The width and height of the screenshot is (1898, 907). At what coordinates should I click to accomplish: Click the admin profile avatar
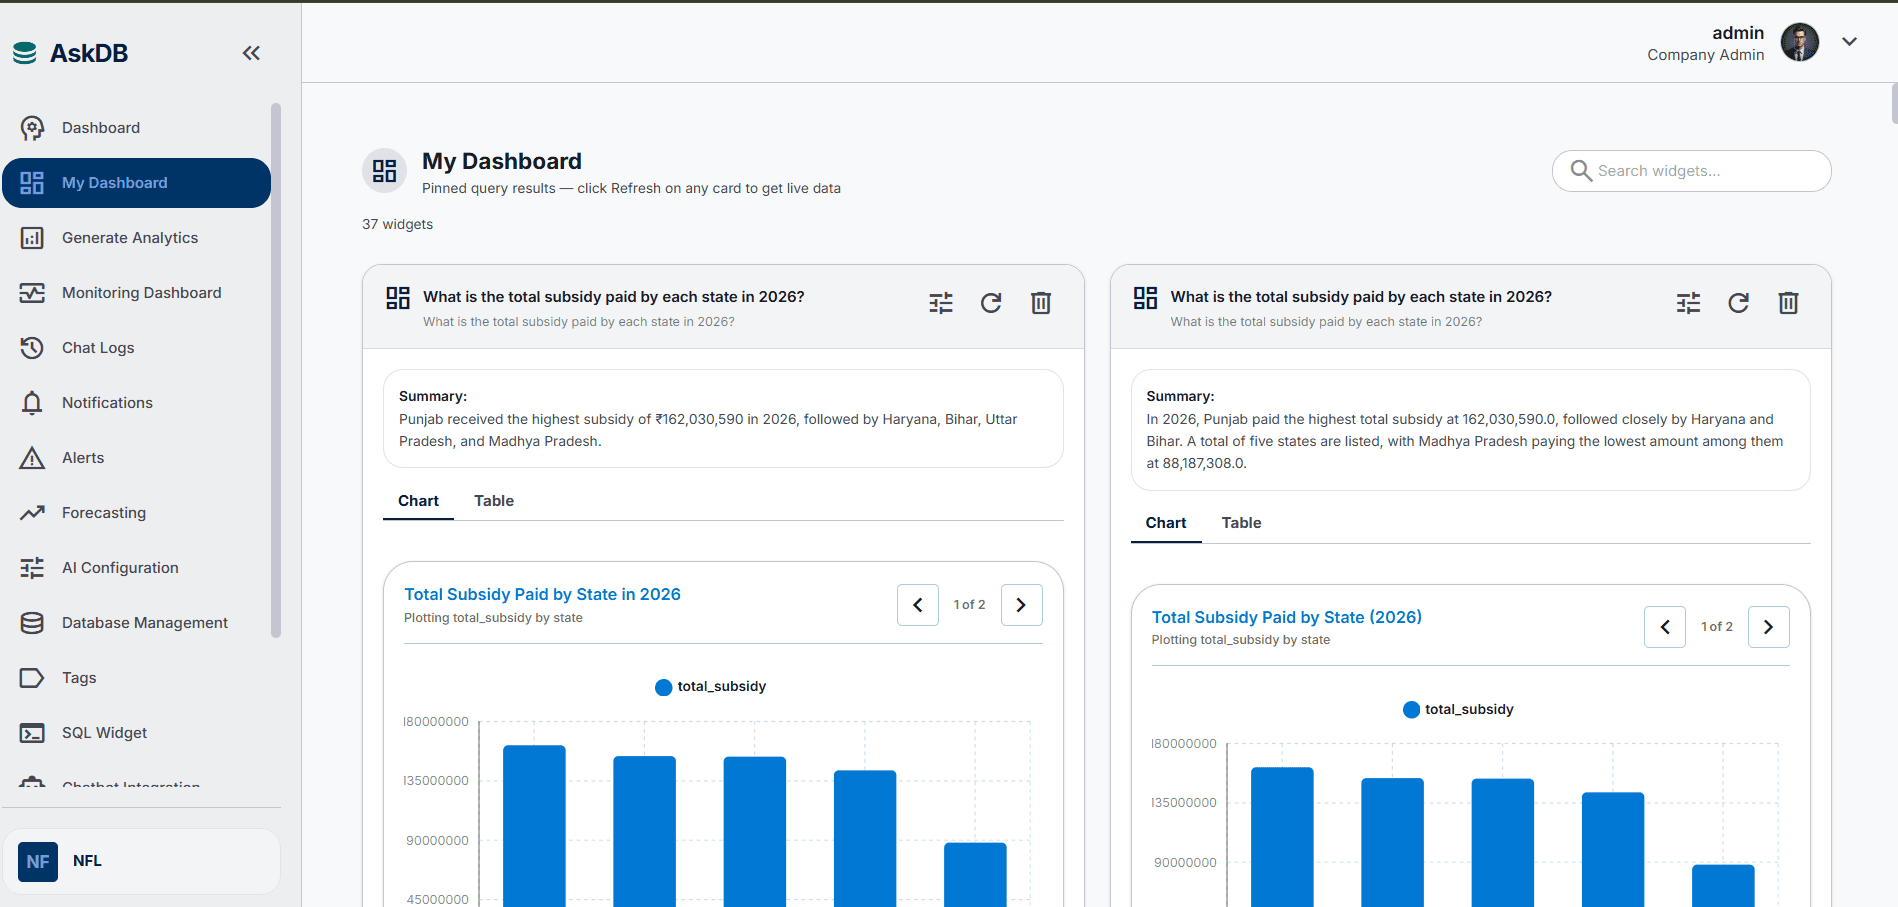(1800, 42)
